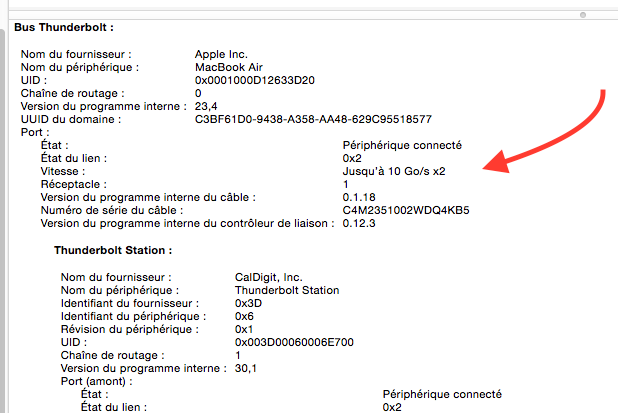Select firmware version value '30,1'
Screen dimensions: 618x413
(x=246, y=368)
